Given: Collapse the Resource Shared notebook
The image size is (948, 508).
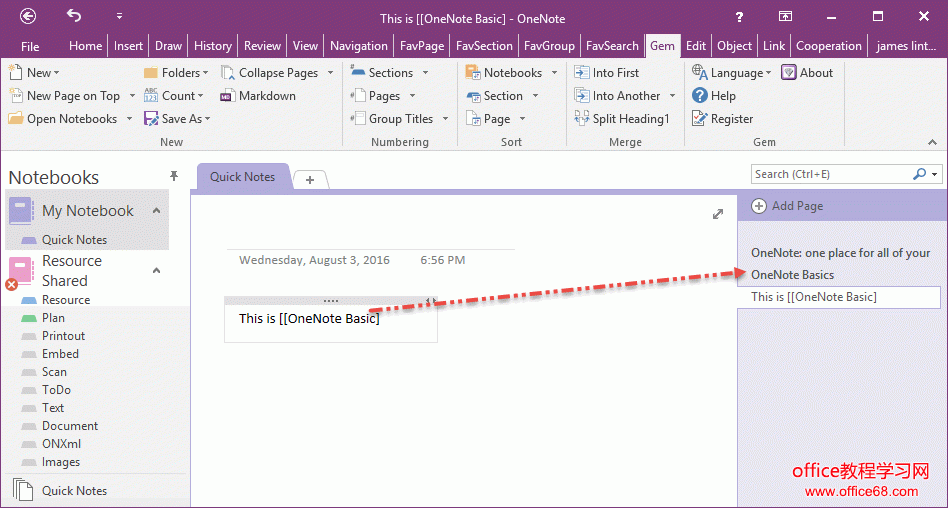Looking at the screenshot, I should (x=156, y=270).
